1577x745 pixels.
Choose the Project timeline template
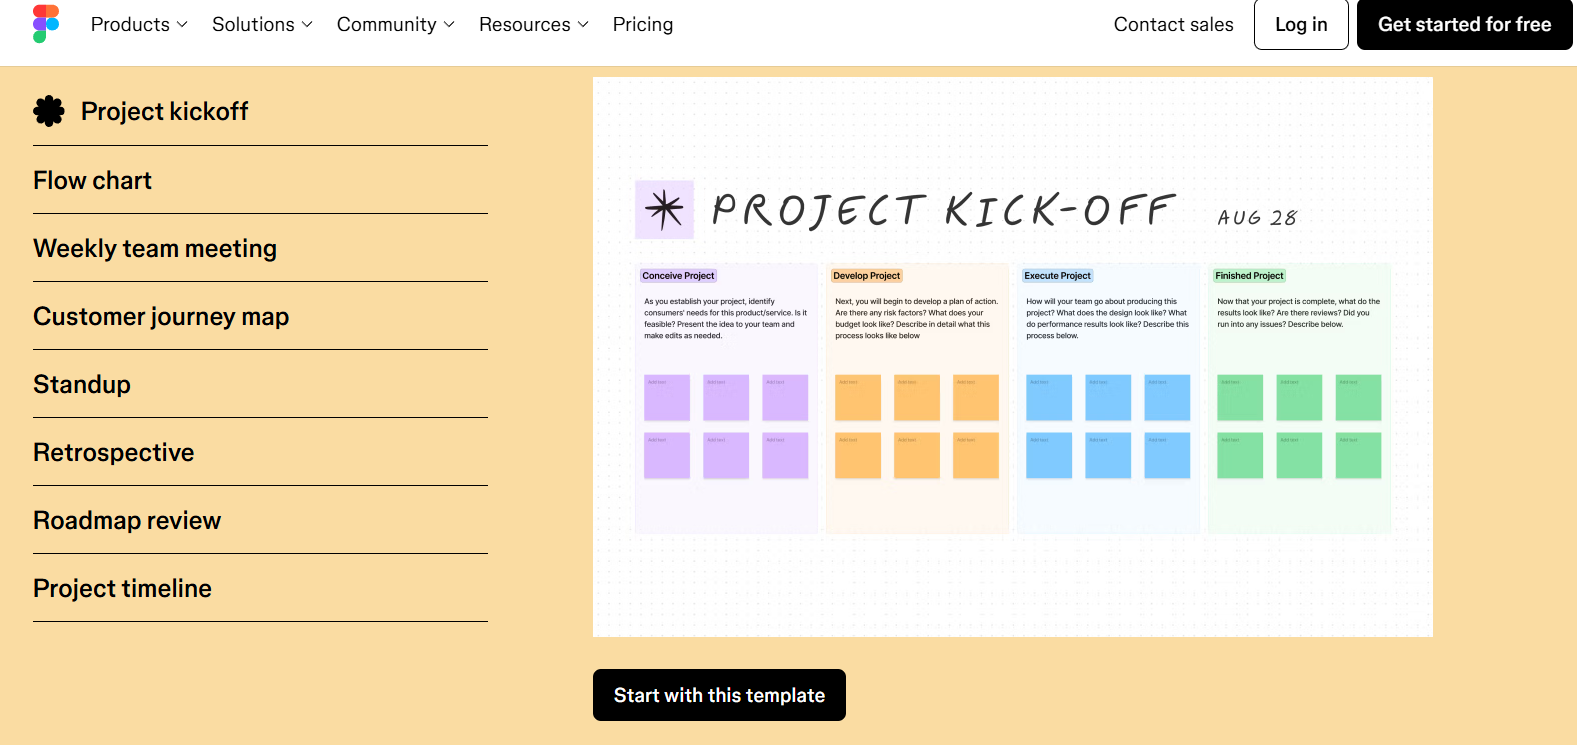pos(260,588)
